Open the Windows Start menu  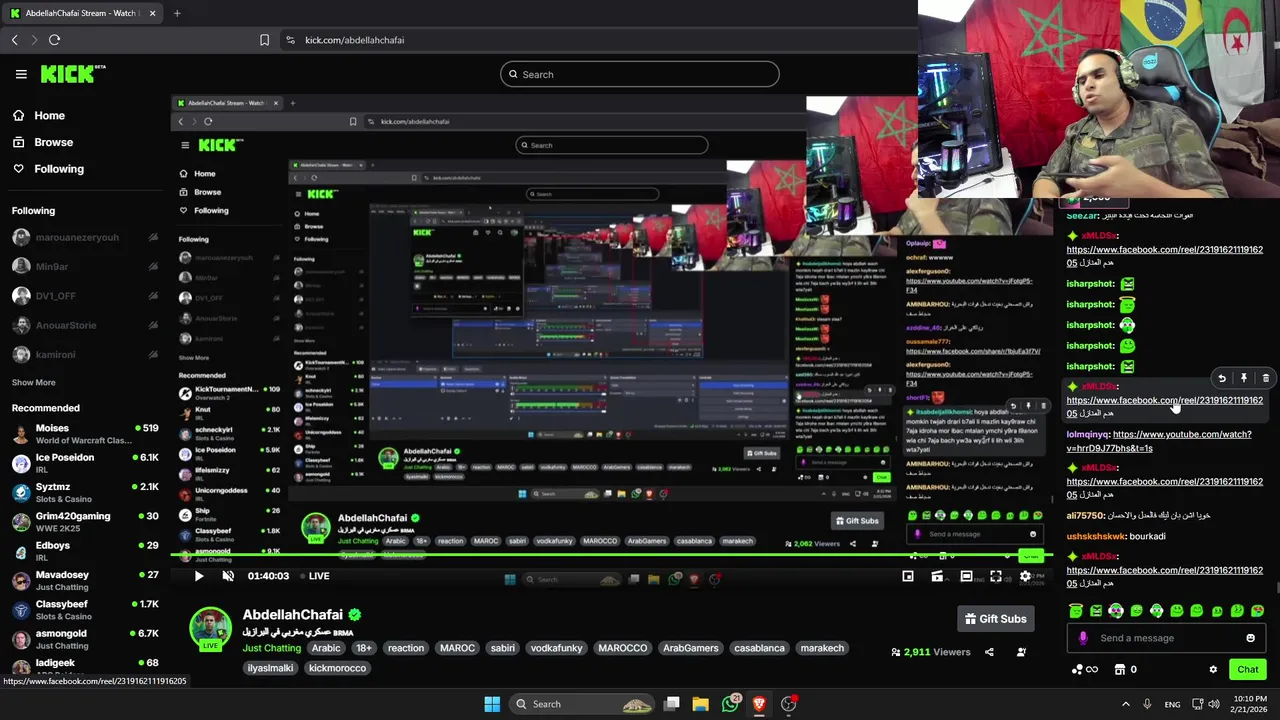click(492, 704)
